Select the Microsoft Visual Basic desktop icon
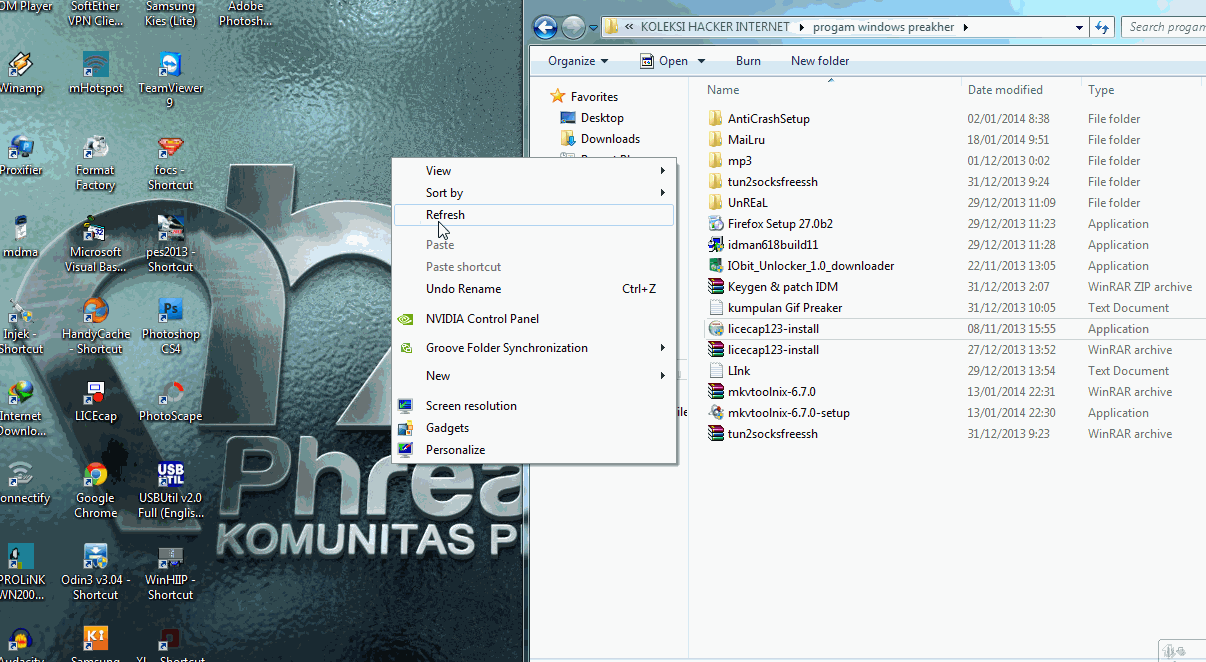The width and height of the screenshot is (1206, 662). point(96,244)
